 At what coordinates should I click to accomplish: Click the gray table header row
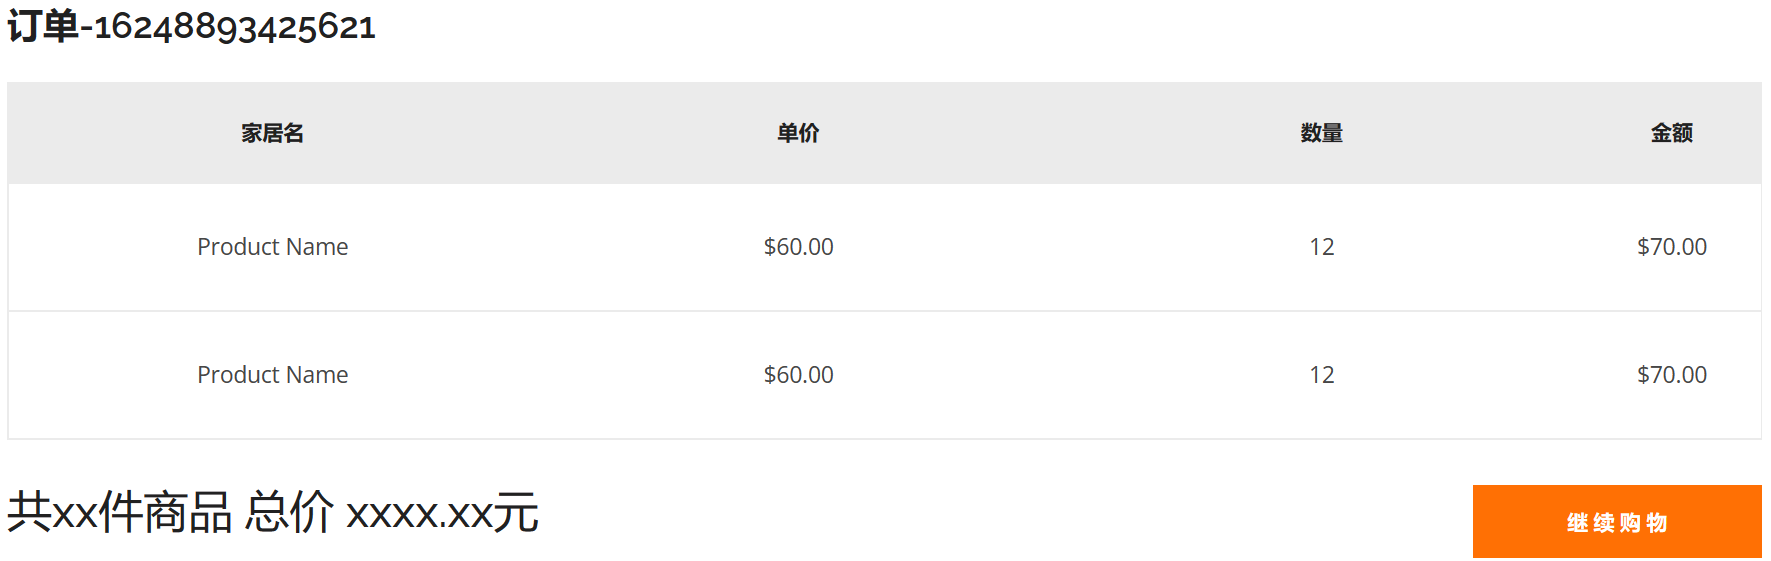click(x=1050, y=133)
